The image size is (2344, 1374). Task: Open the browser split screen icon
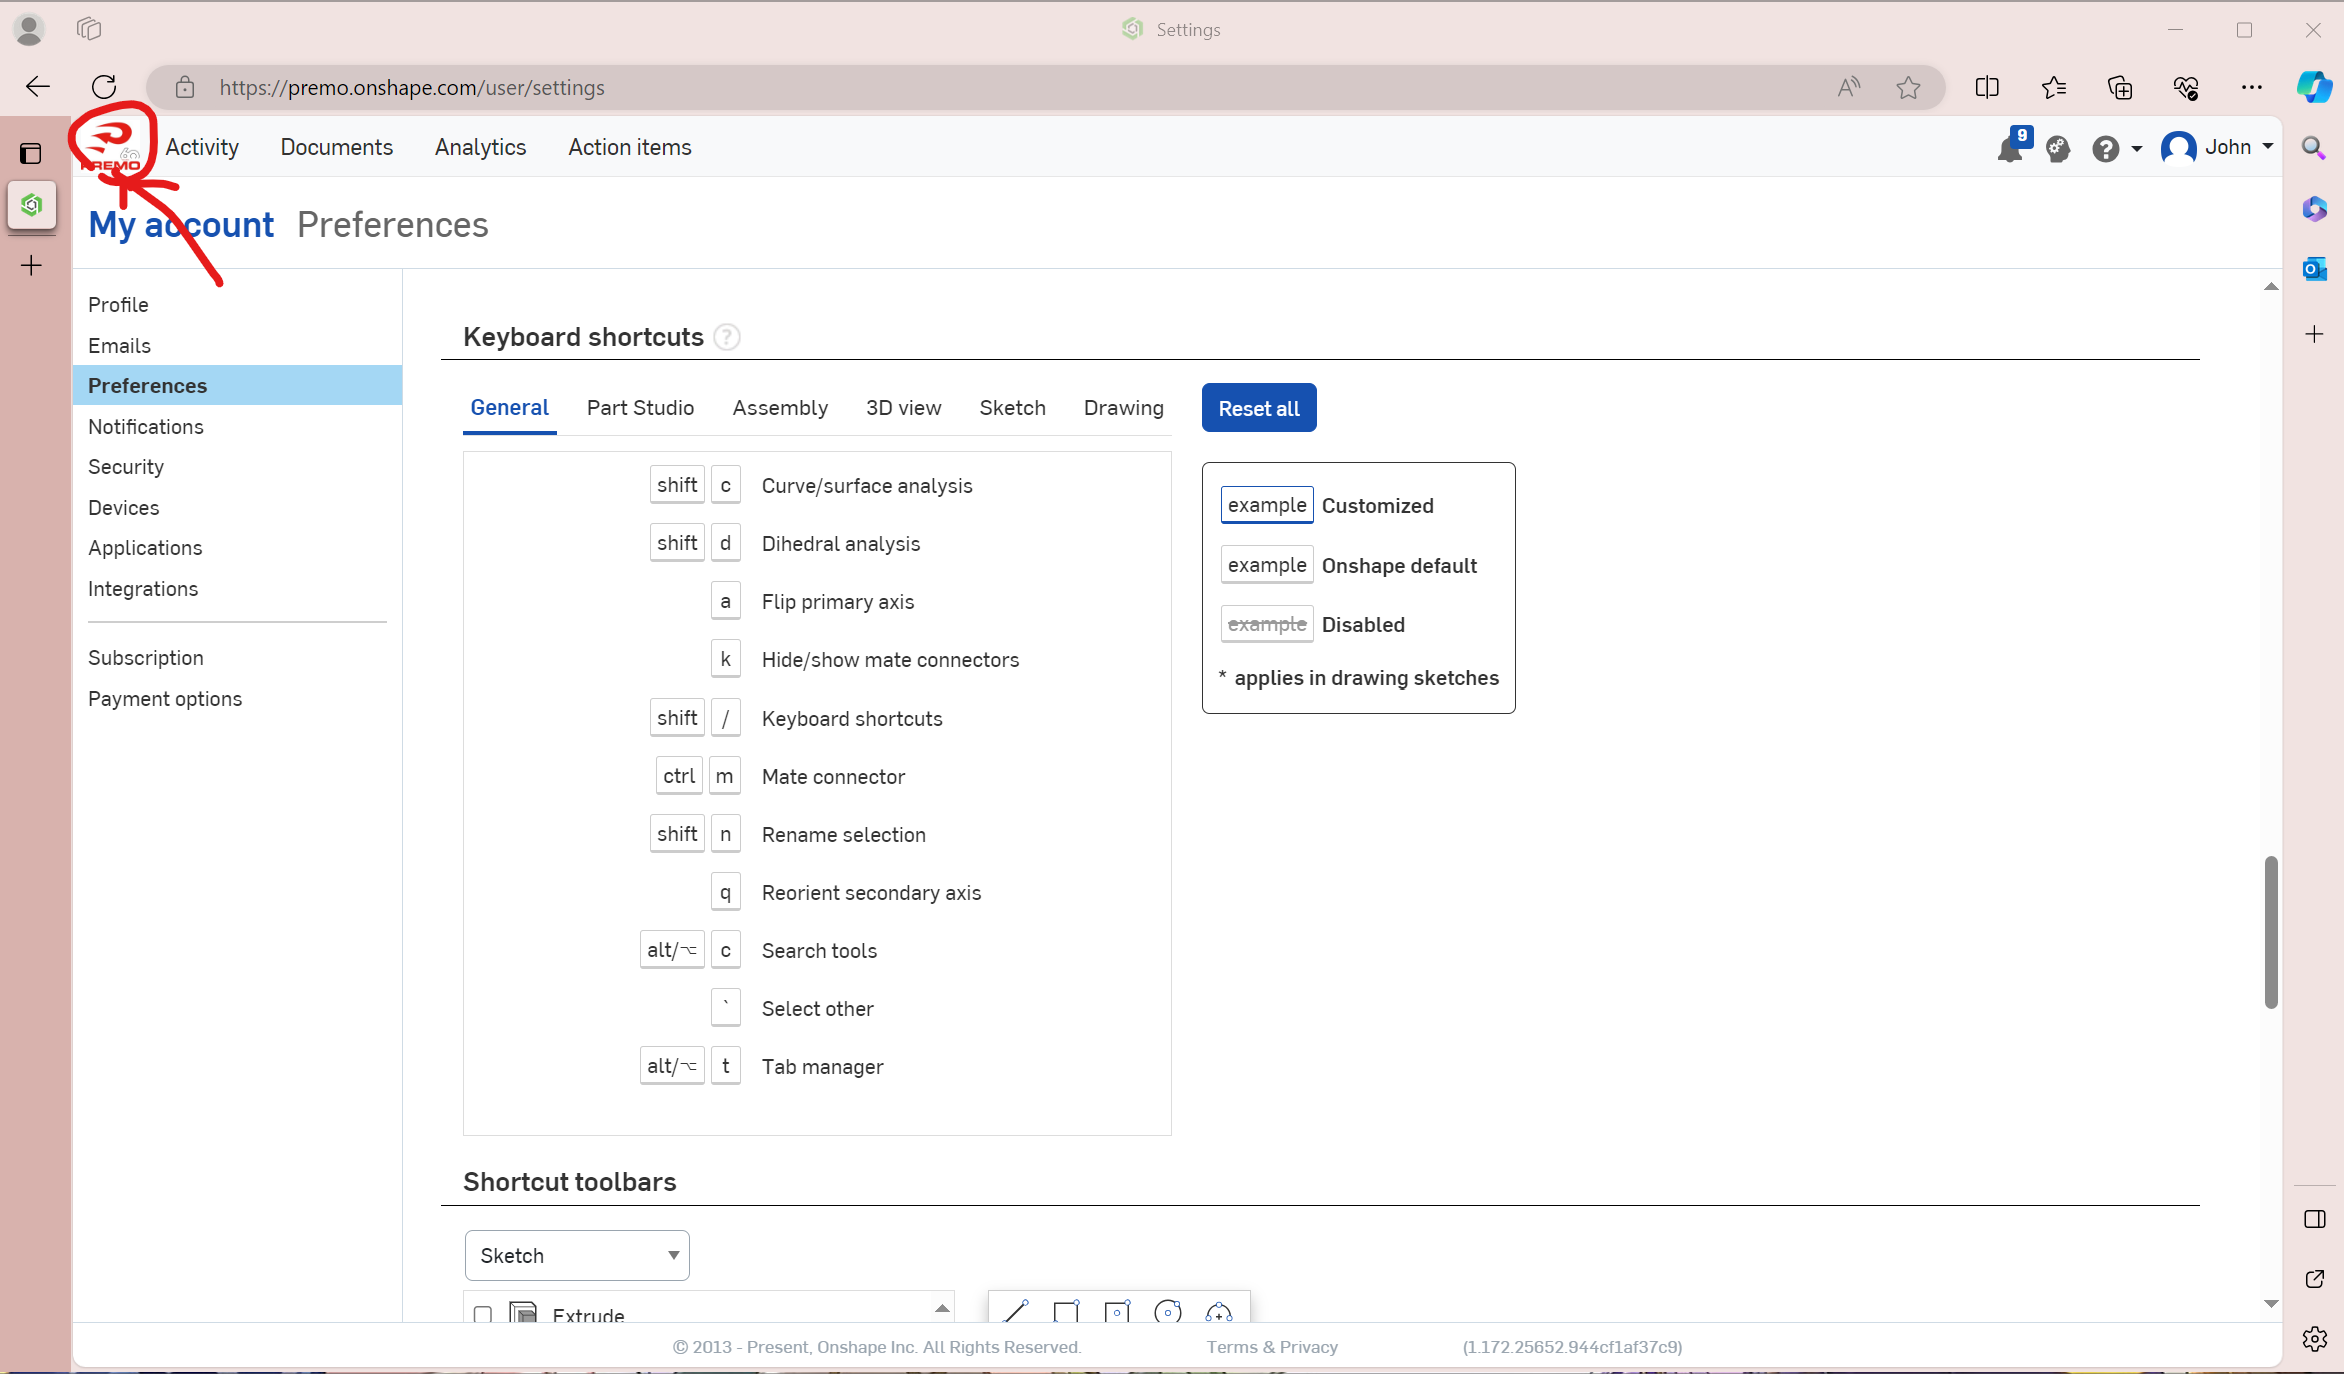pyautogui.click(x=1987, y=88)
